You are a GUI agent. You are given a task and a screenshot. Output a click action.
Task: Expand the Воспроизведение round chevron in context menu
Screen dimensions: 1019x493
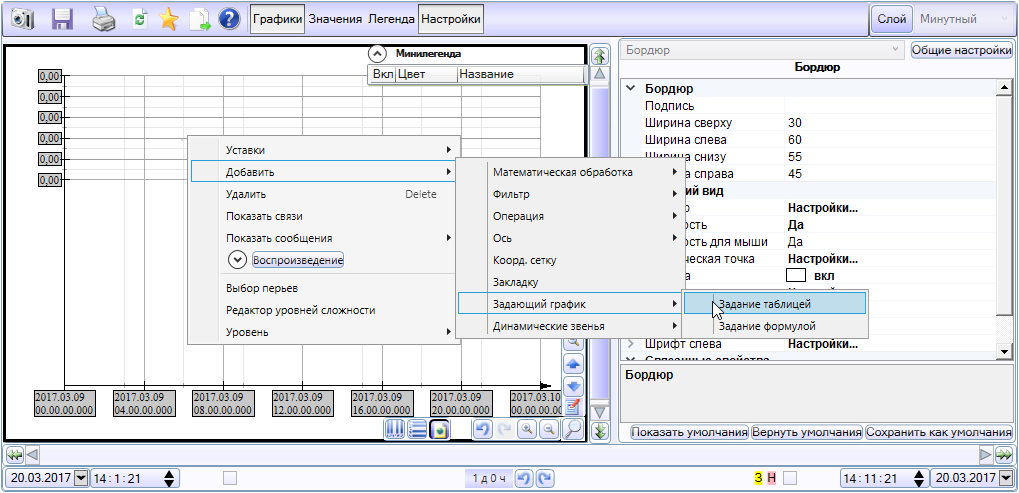coord(238,260)
